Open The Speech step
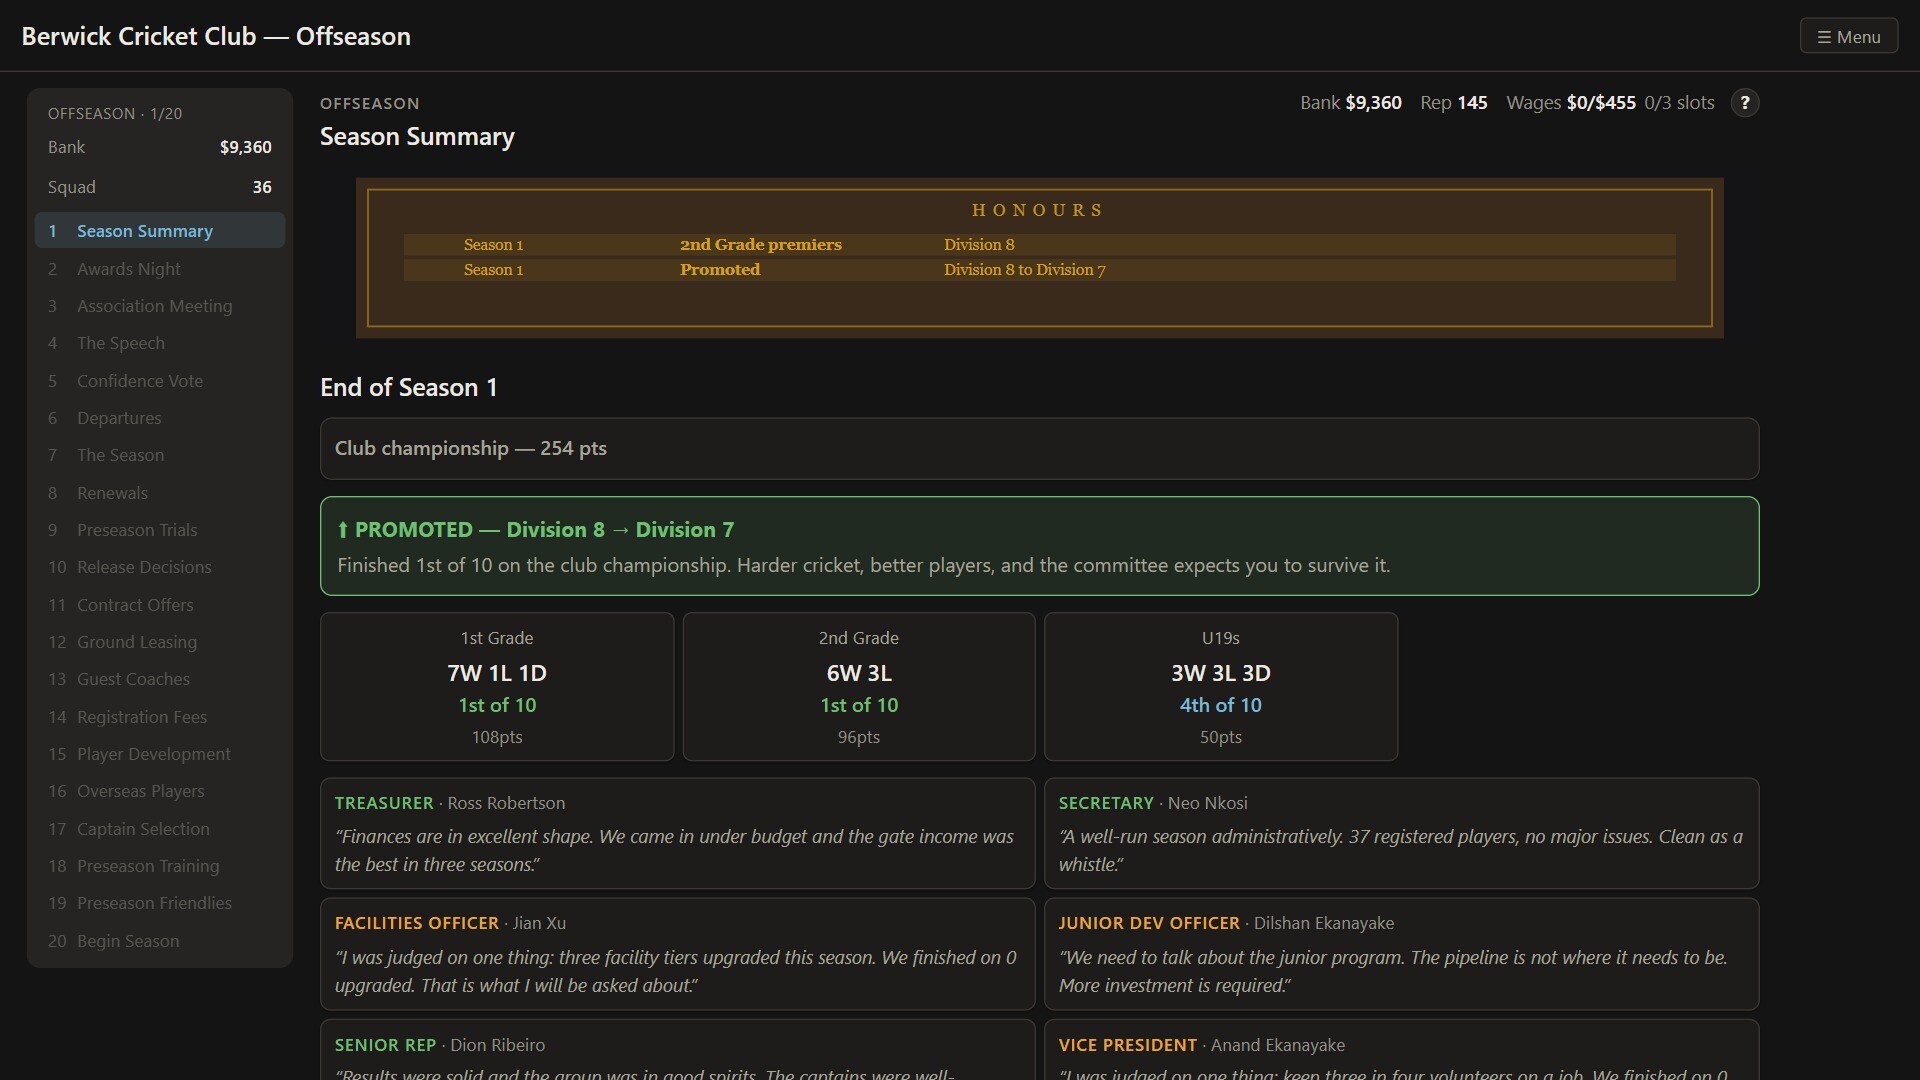1920x1080 pixels. point(160,343)
